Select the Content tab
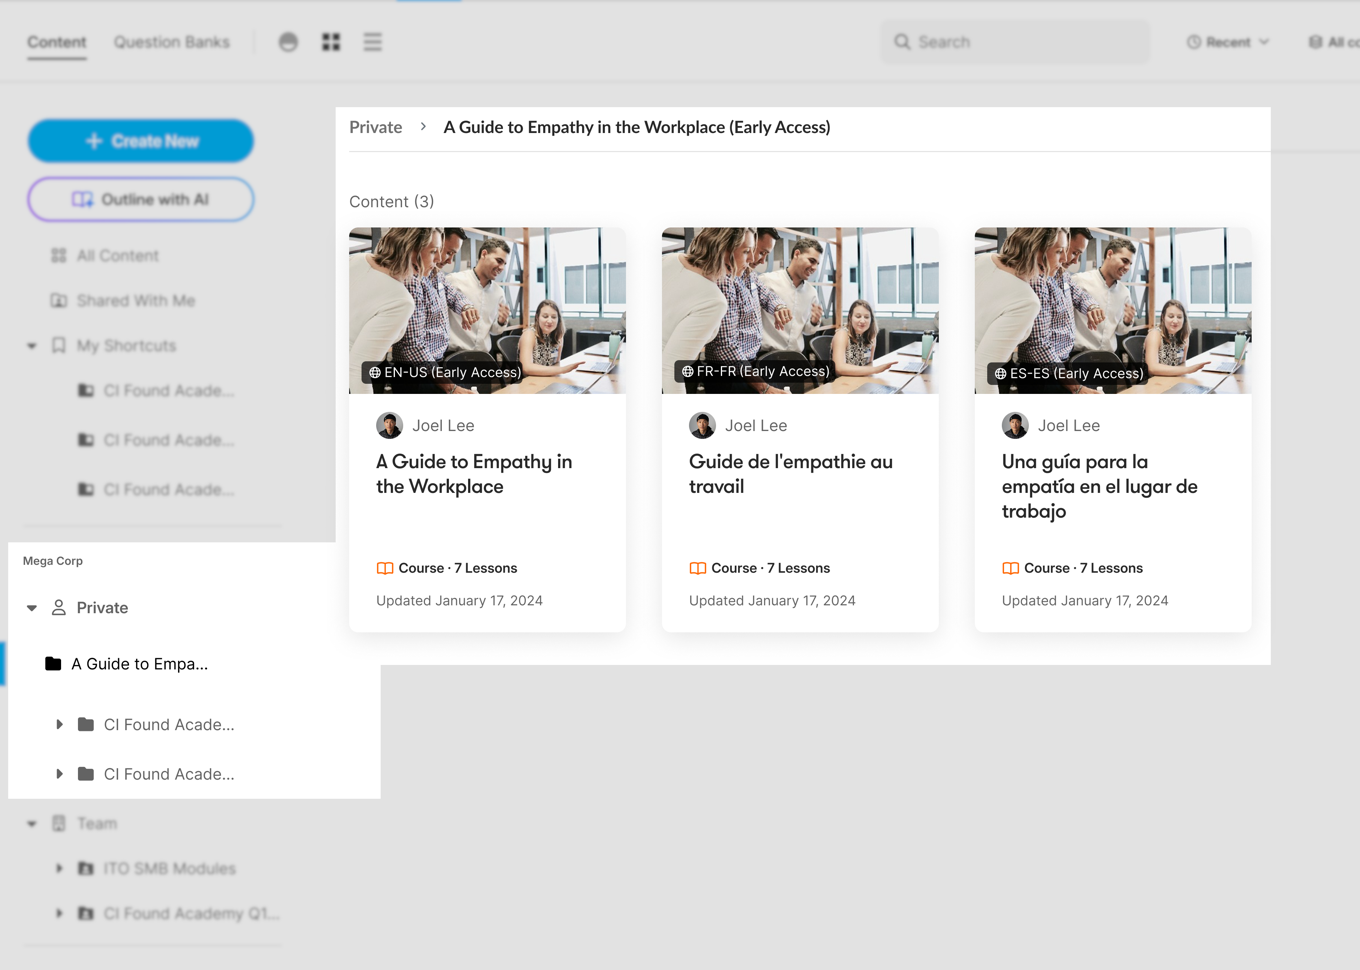Image resolution: width=1360 pixels, height=970 pixels. point(57,42)
